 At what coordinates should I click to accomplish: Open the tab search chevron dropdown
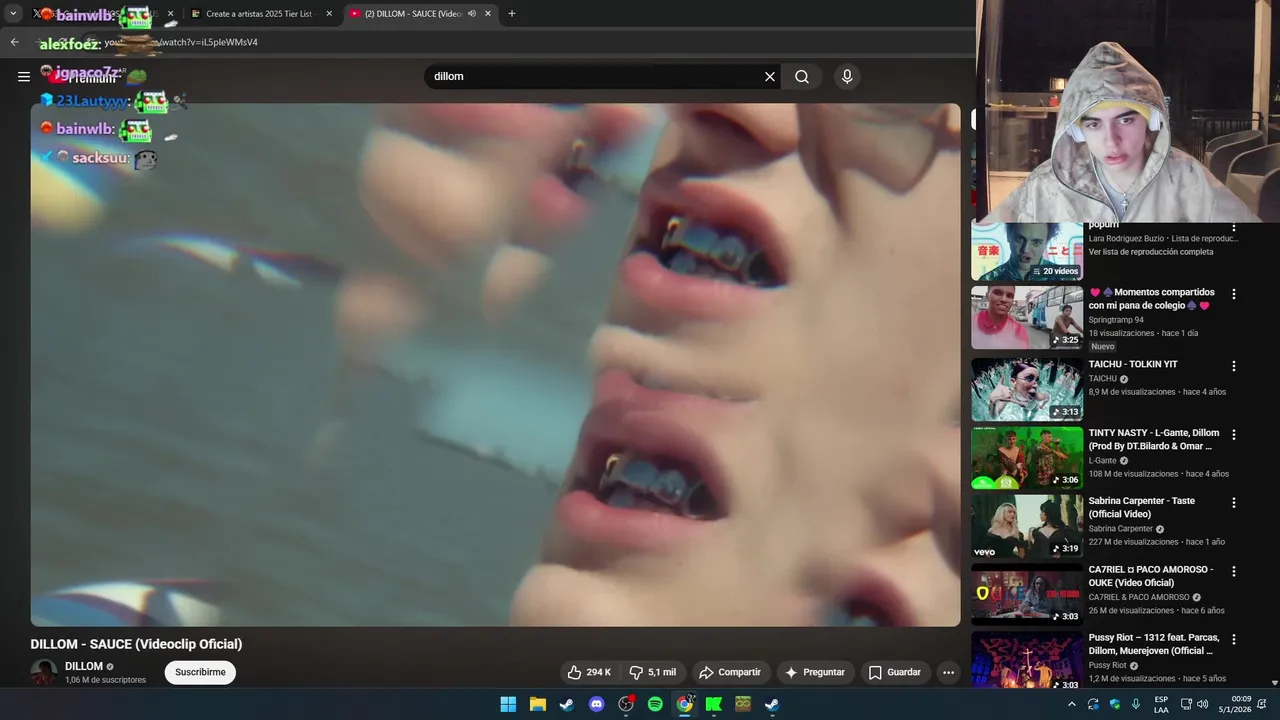(13, 14)
